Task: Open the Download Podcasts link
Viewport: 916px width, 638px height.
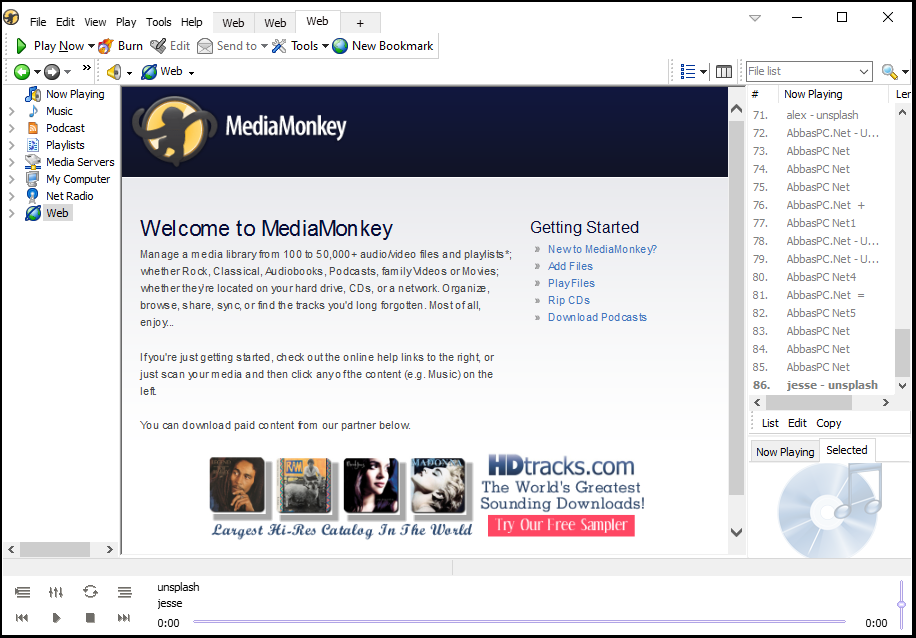Action: [597, 317]
